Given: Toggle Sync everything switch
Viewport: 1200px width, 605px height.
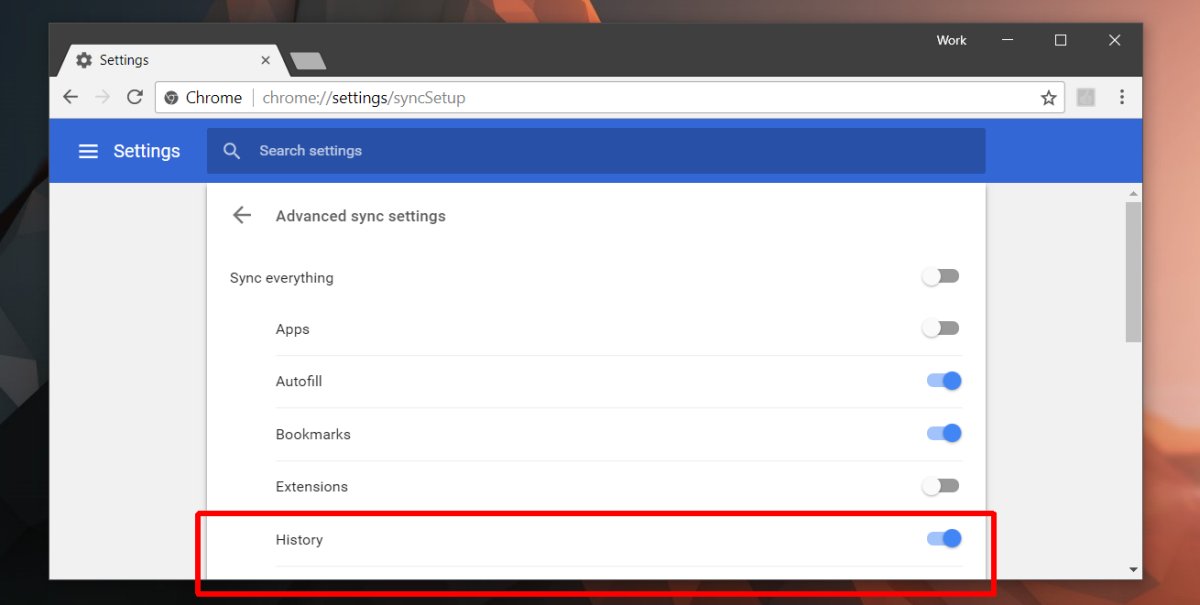Looking at the screenshot, I should pyautogui.click(x=941, y=276).
